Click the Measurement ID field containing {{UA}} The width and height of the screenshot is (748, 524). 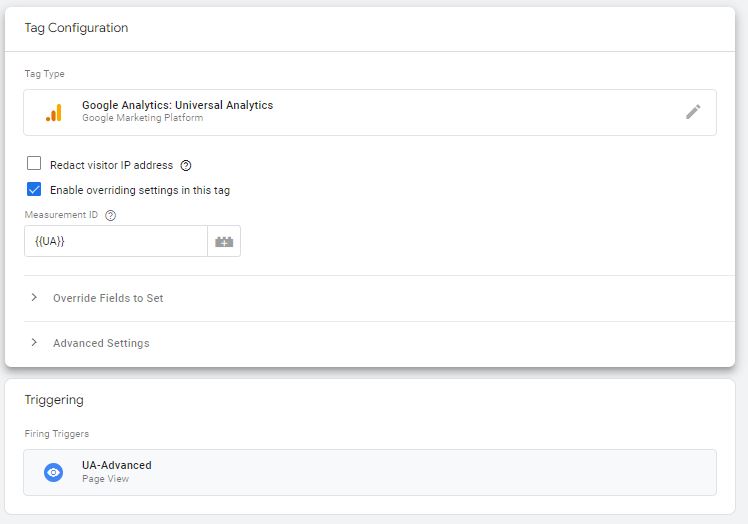pyautogui.click(x=116, y=241)
